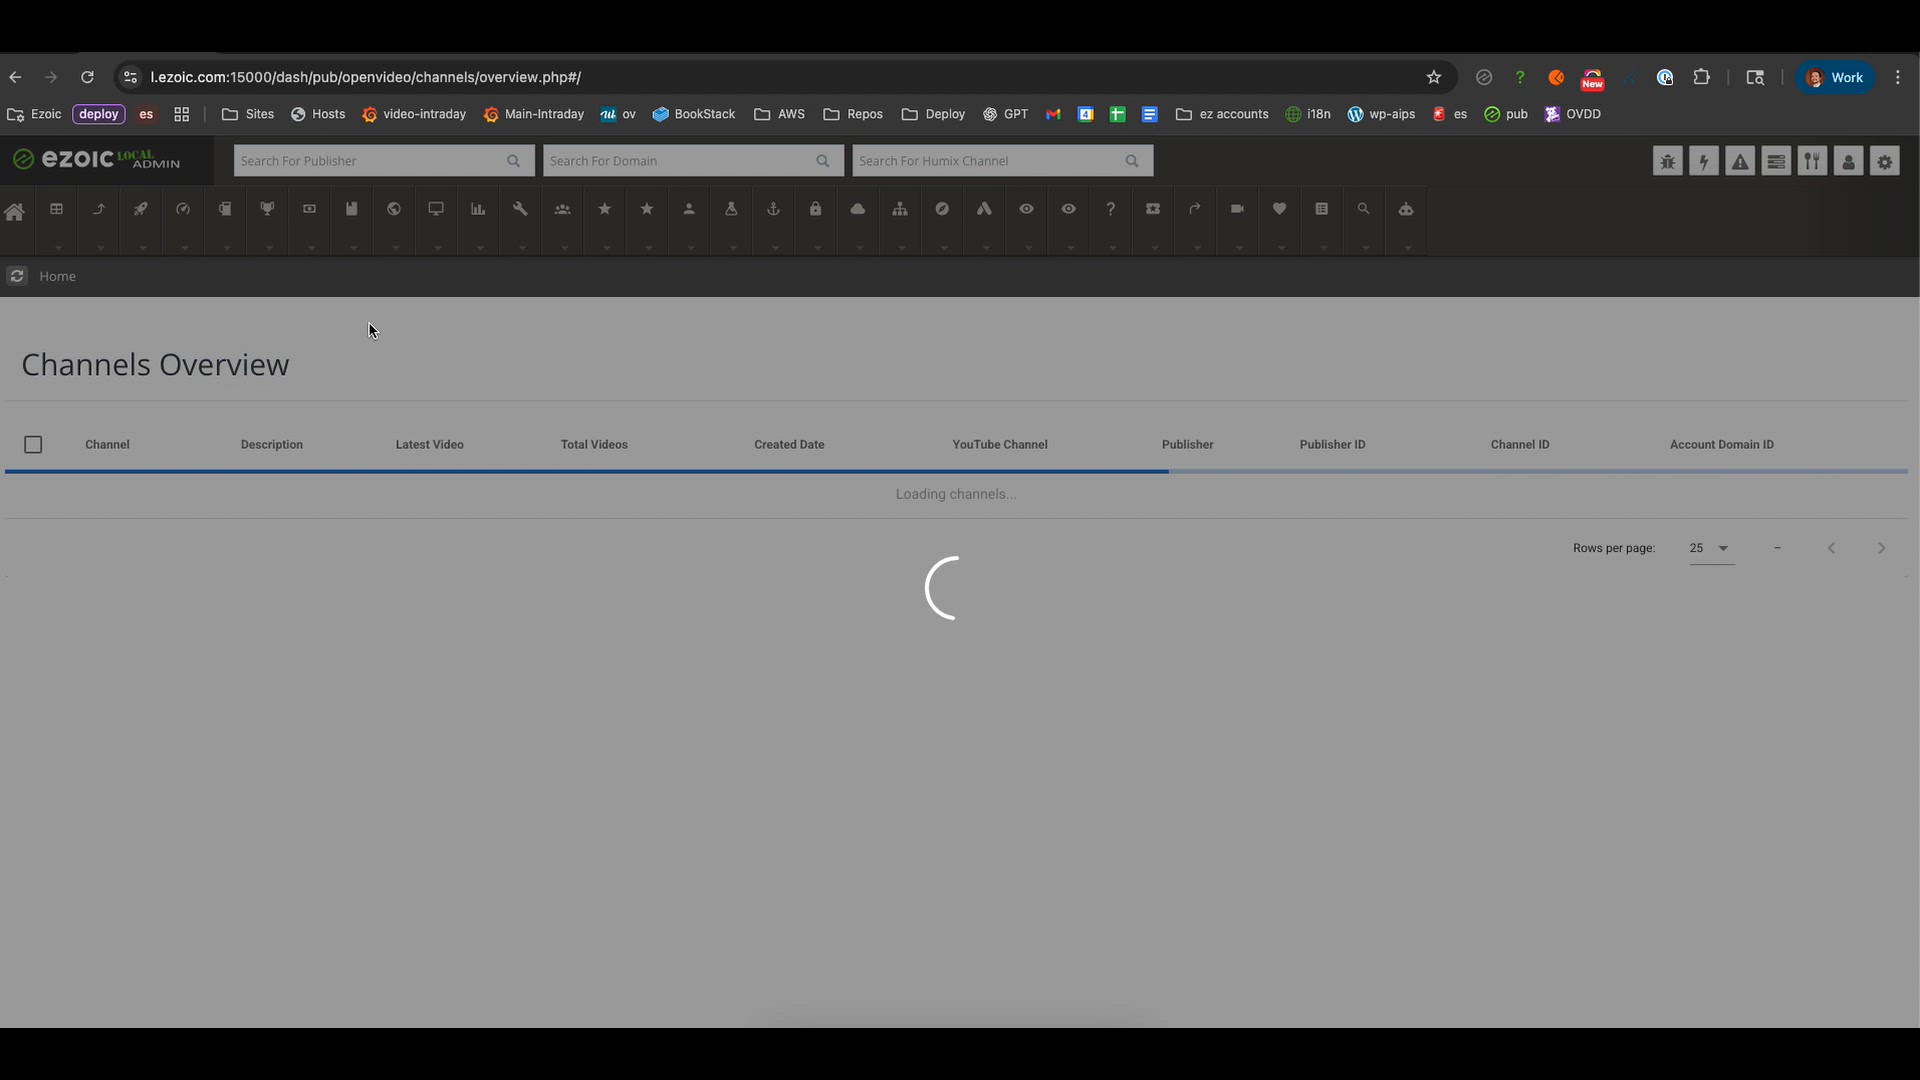The width and height of the screenshot is (1920, 1080).
Task: Open the BookStack bookmark
Action: pyautogui.click(x=694, y=114)
